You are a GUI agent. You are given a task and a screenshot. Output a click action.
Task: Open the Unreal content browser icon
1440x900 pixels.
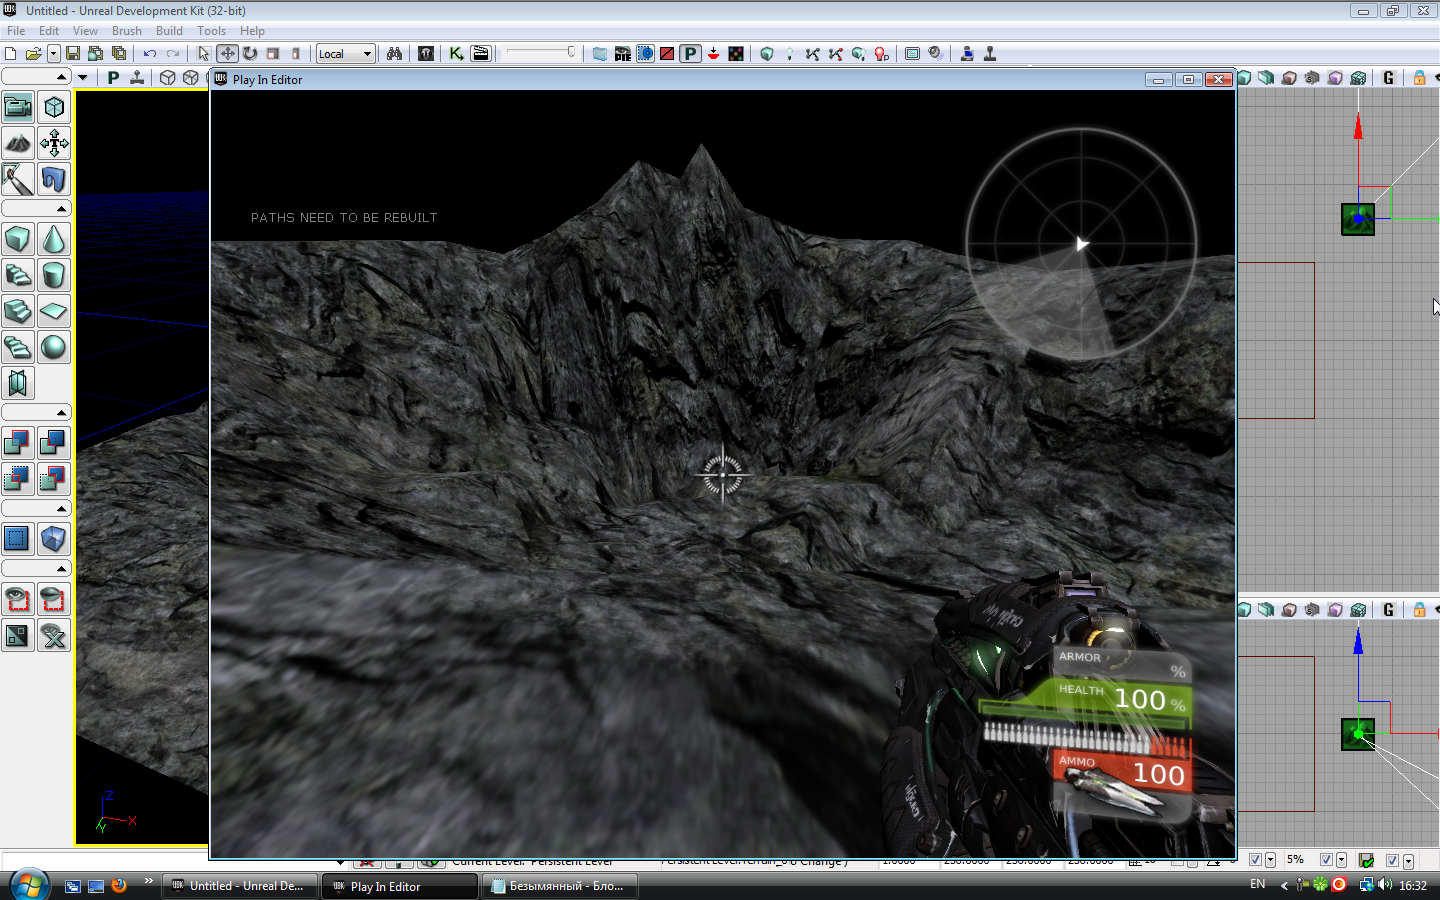426,54
